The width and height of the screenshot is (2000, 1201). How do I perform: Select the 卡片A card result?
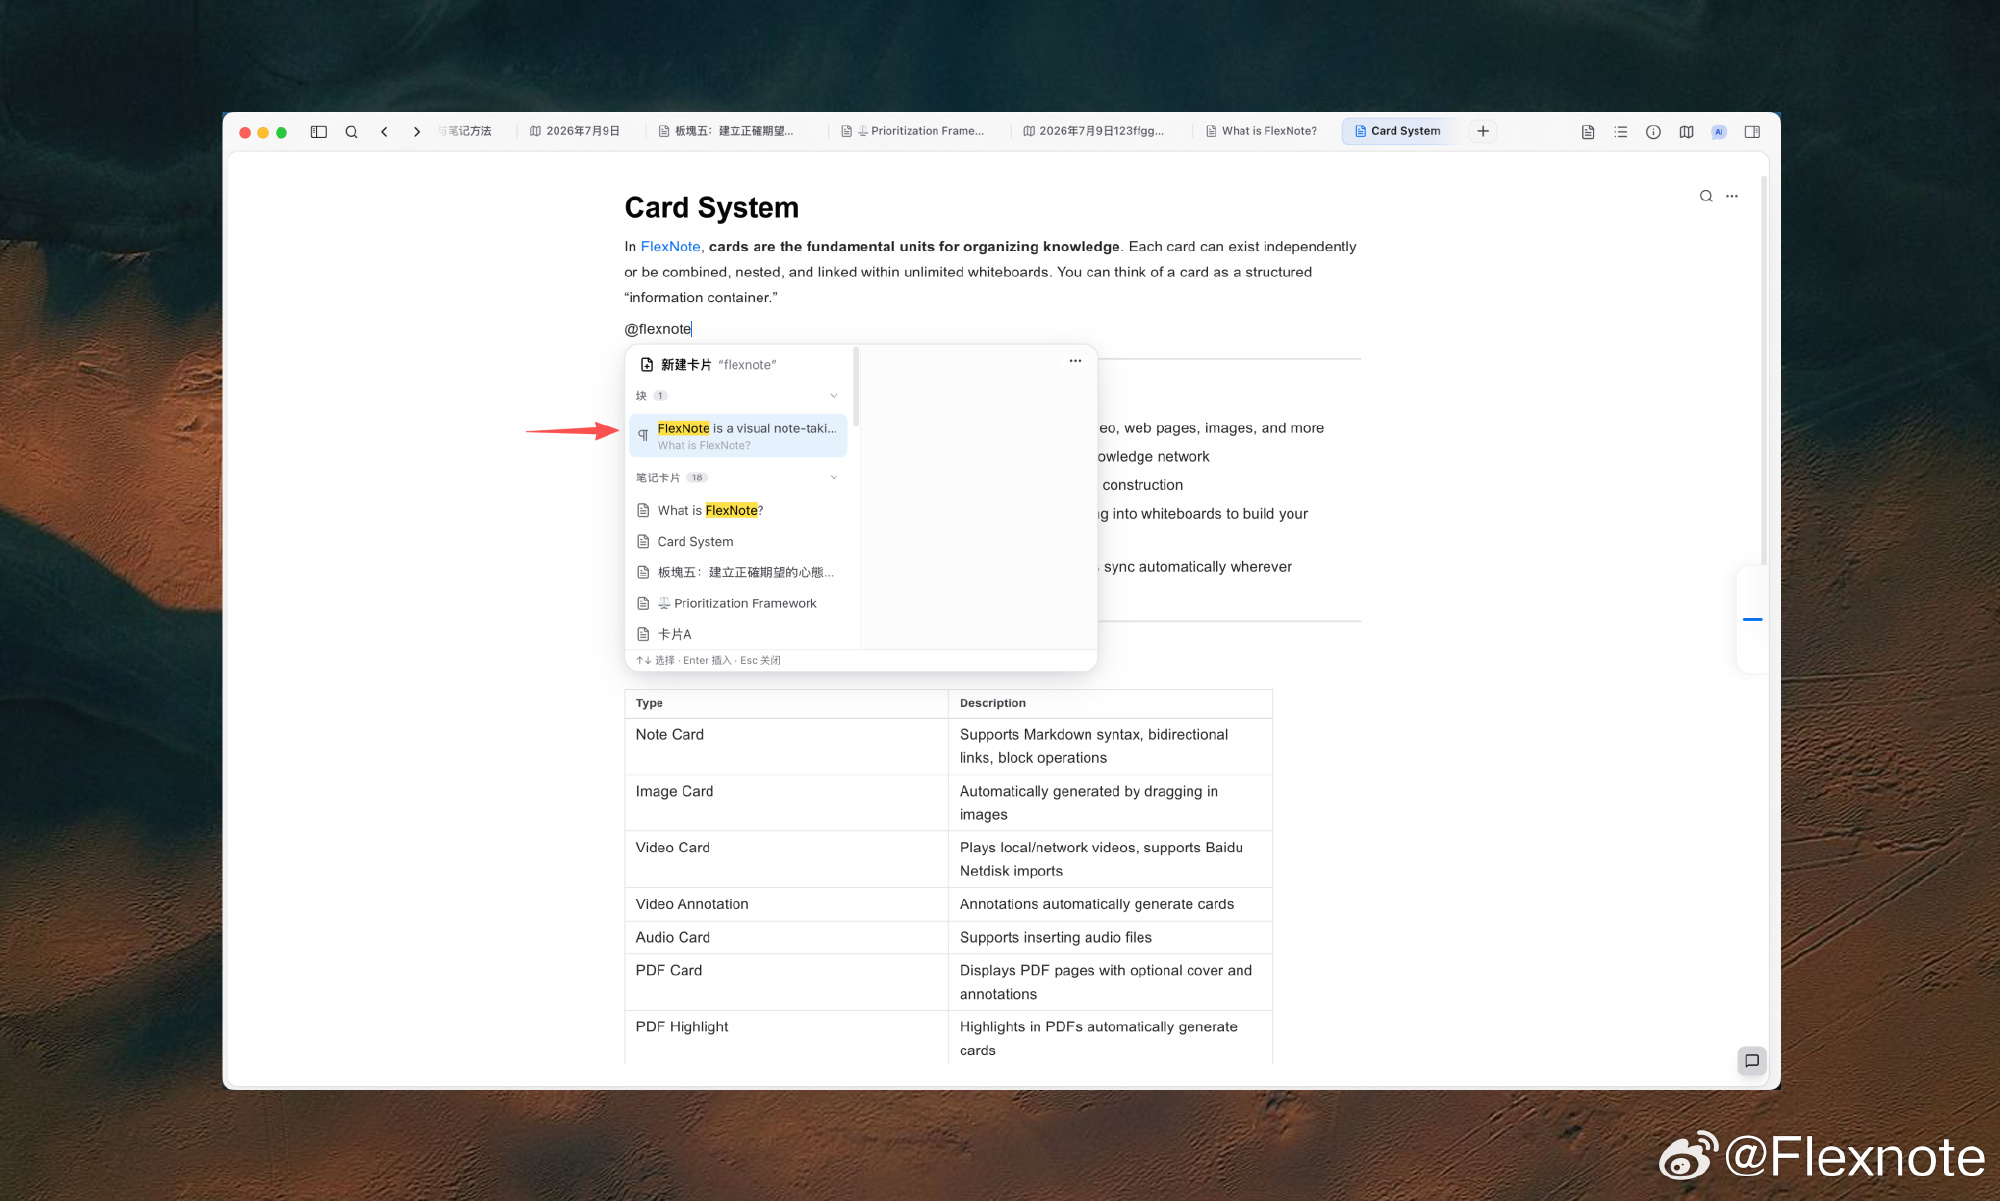click(x=738, y=634)
